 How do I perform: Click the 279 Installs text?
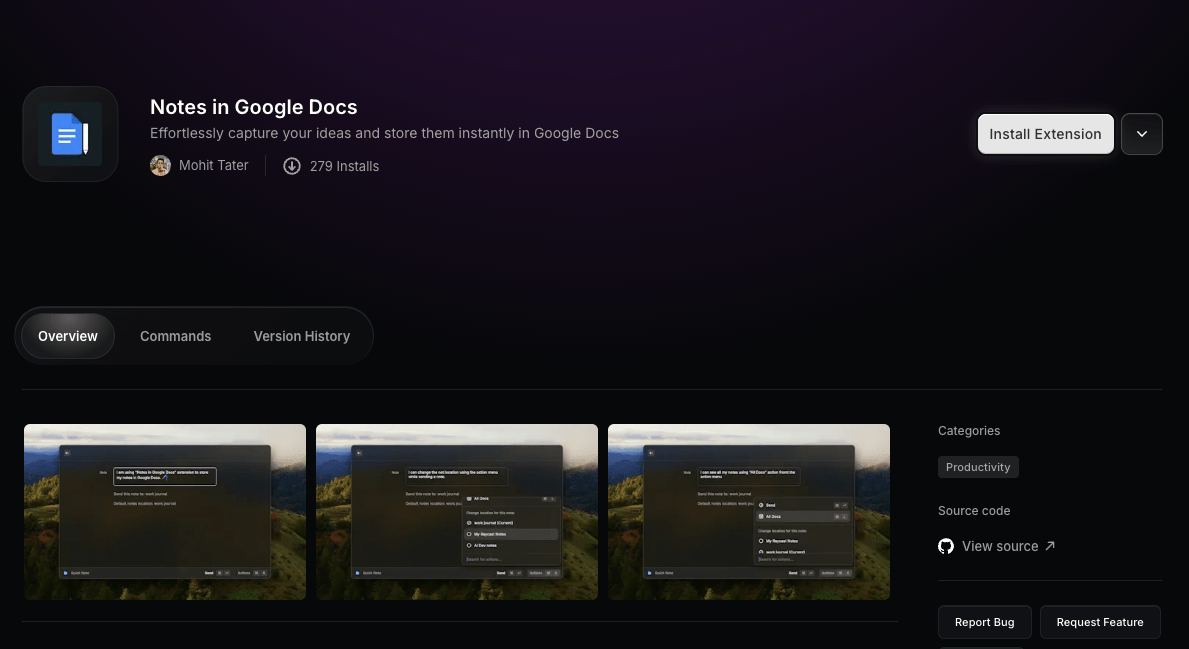(344, 166)
